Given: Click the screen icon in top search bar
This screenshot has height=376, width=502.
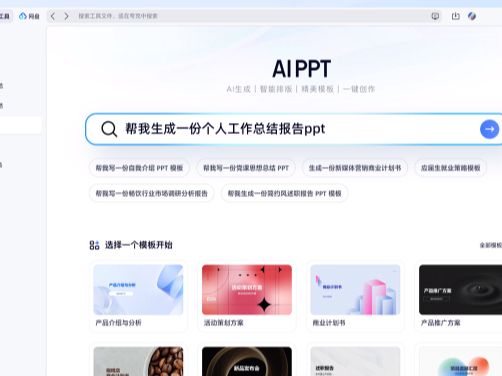Looking at the screenshot, I should 435,16.
